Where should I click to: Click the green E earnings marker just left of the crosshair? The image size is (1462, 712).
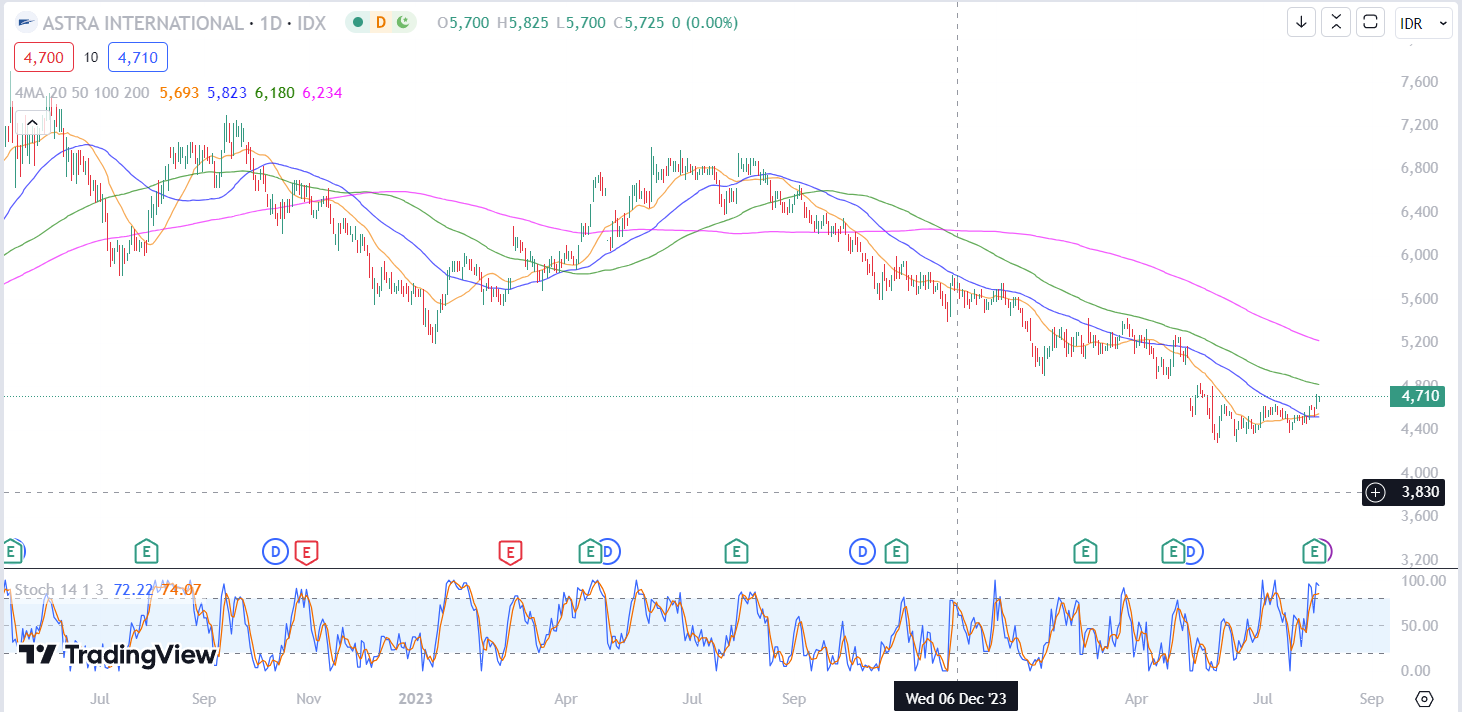[896, 550]
